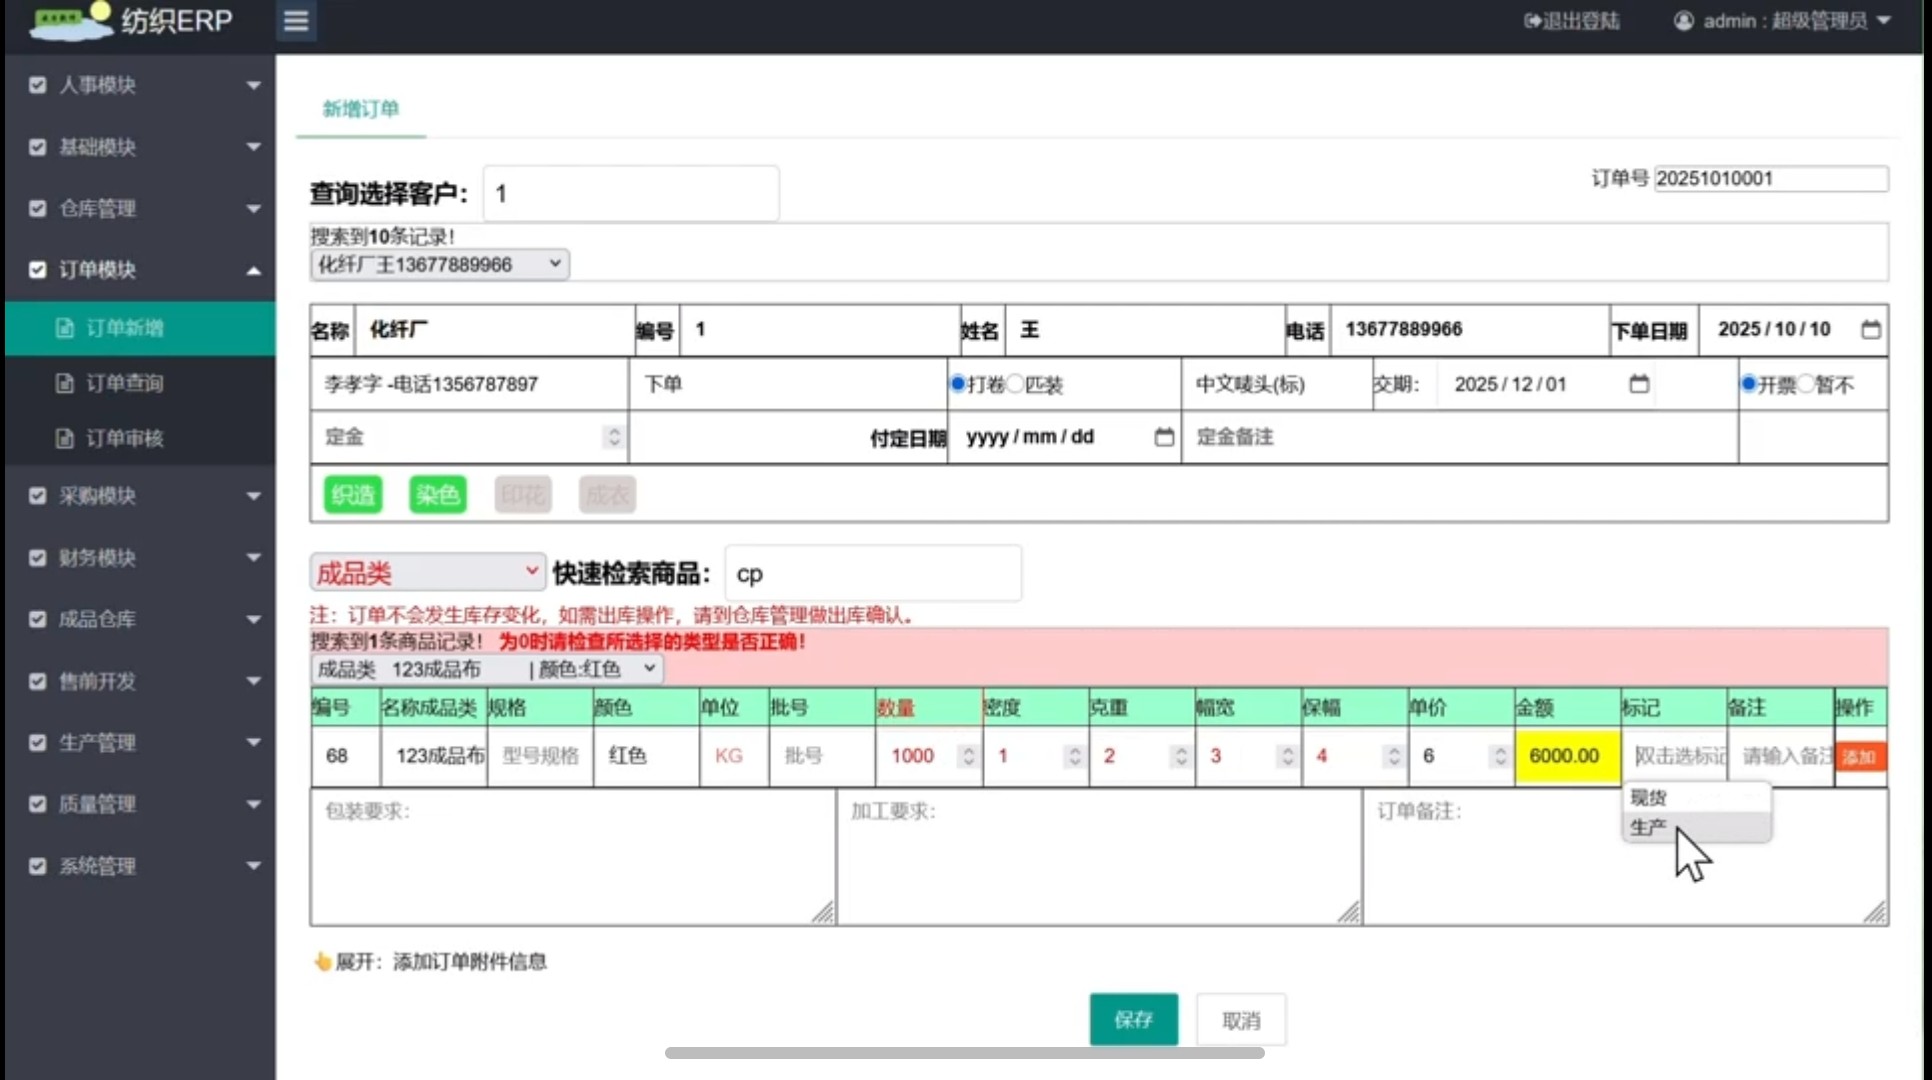Image resolution: width=1932 pixels, height=1080 pixels.
Task: Select the 暂不 invoice radio option
Action: 1805,384
